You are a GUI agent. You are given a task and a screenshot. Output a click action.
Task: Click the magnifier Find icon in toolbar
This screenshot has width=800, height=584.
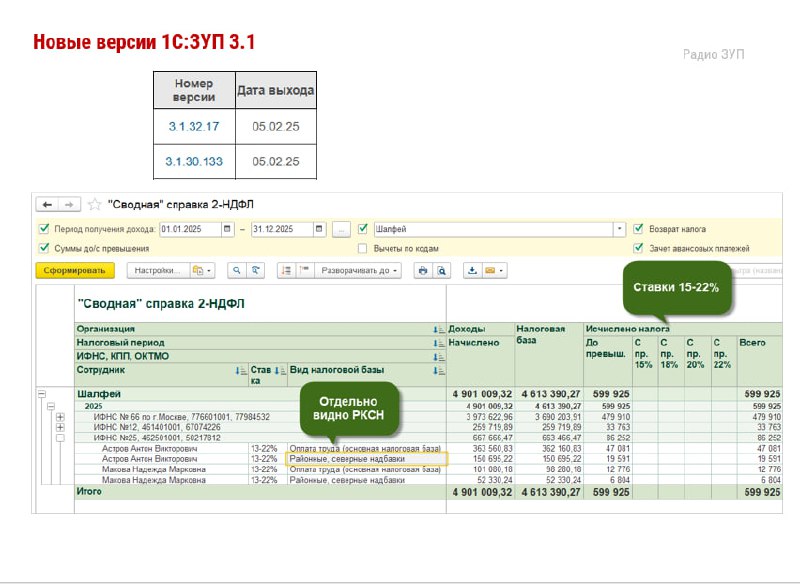tap(236, 270)
